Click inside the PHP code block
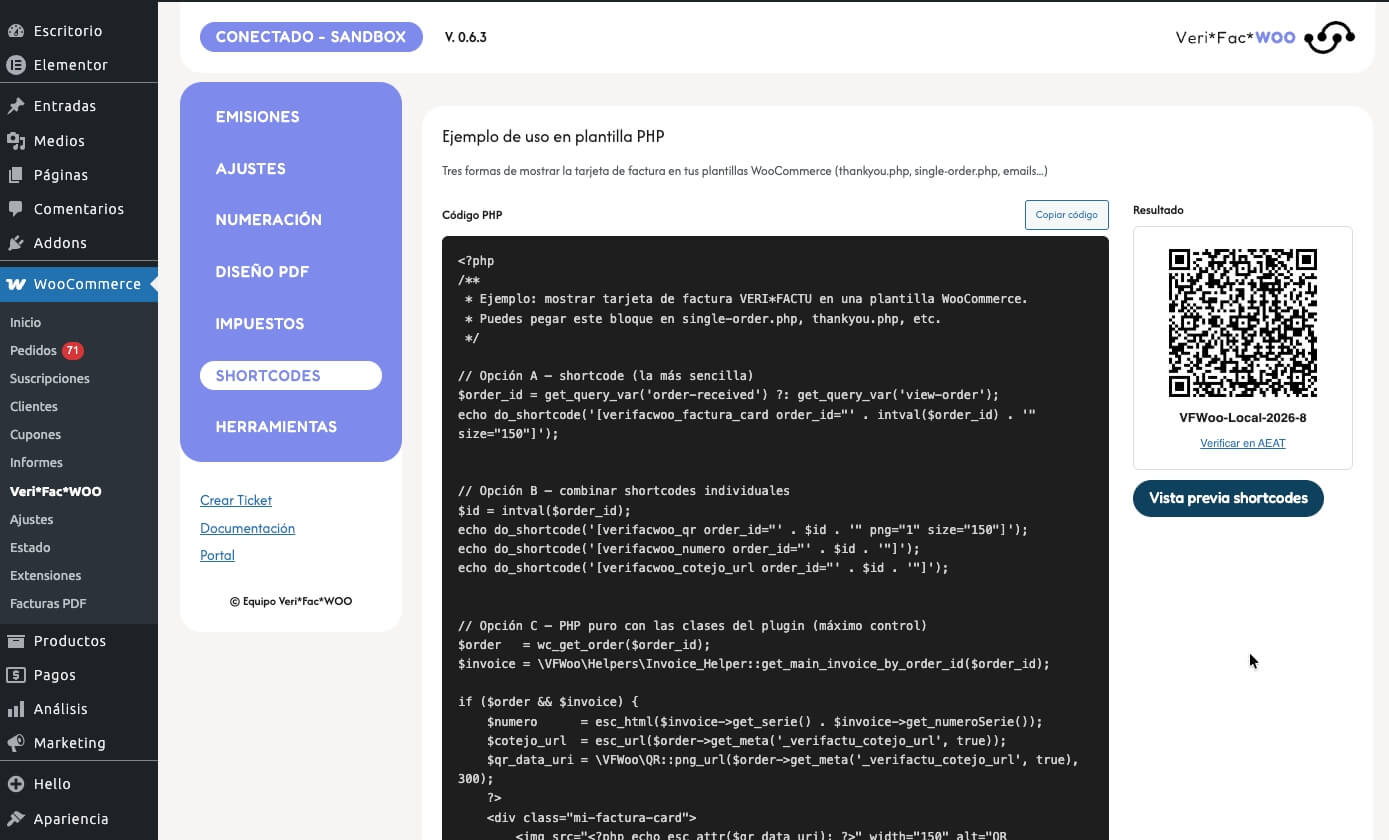The height and width of the screenshot is (840, 1389). tap(775, 538)
